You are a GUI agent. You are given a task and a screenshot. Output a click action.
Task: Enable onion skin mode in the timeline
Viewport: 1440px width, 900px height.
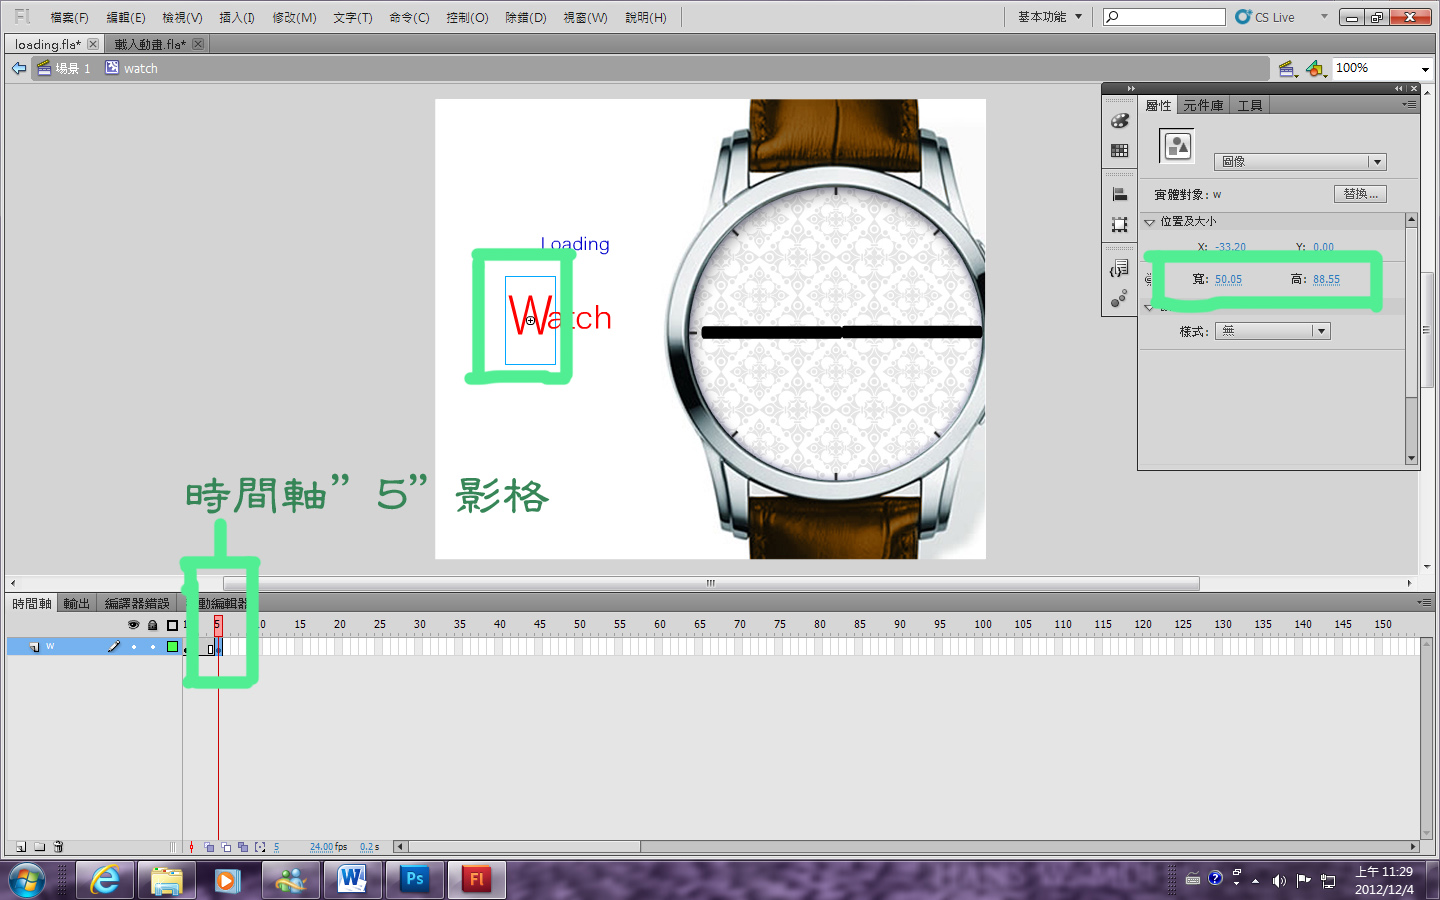[209, 846]
